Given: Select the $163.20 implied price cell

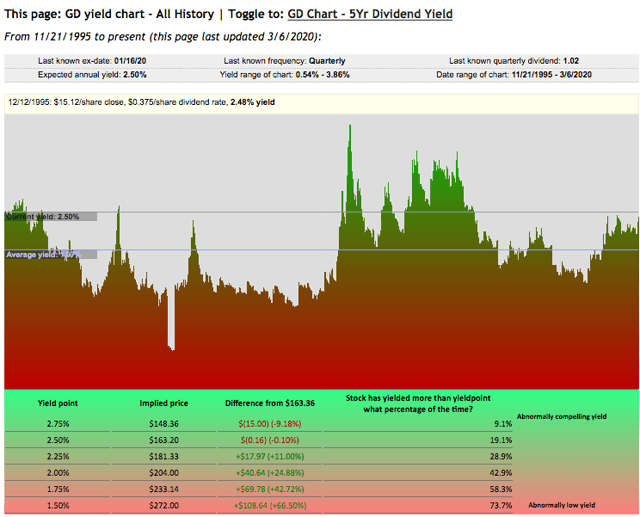Looking at the screenshot, I should point(164,440).
